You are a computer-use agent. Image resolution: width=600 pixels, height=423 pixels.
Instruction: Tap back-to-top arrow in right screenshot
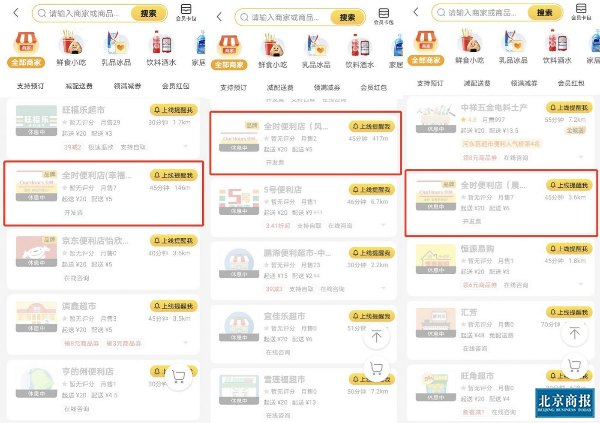click(x=574, y=333)
